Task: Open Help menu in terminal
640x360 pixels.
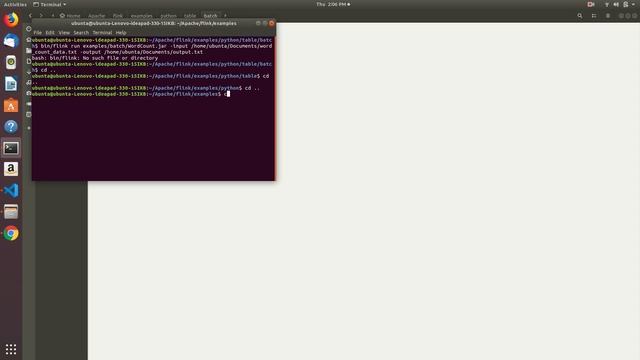Action: click(x=121, y=33)
